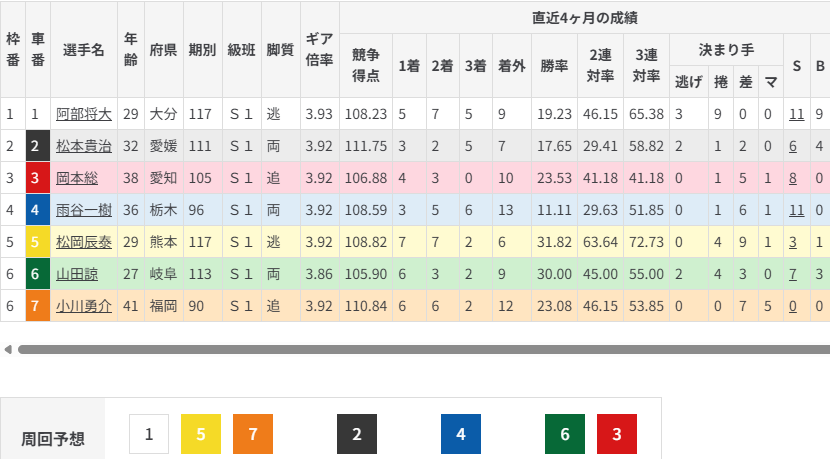Click the white 1 badge in 周回予想 row
The image size is (830, 459).
pos(149,434)
